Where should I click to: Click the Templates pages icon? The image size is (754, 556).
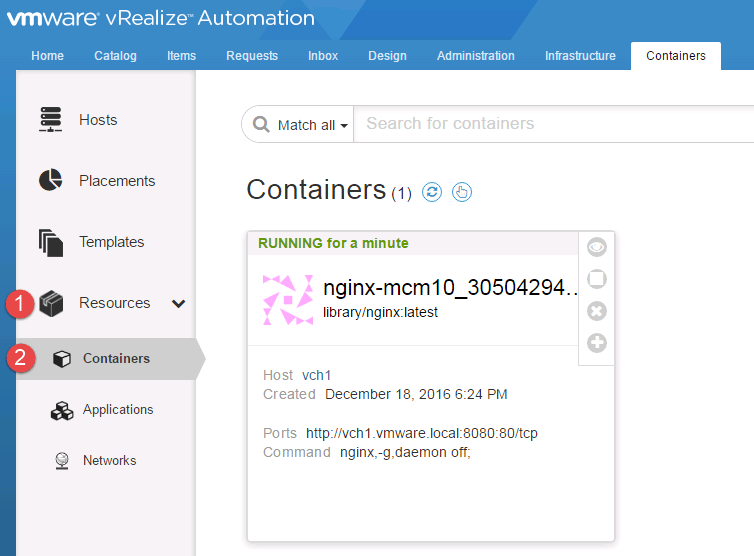click(50, 242)
